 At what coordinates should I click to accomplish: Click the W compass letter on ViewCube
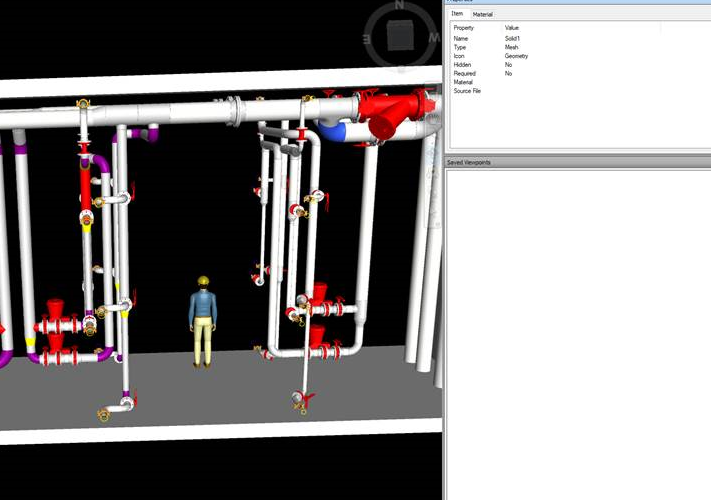click(433, 38)
